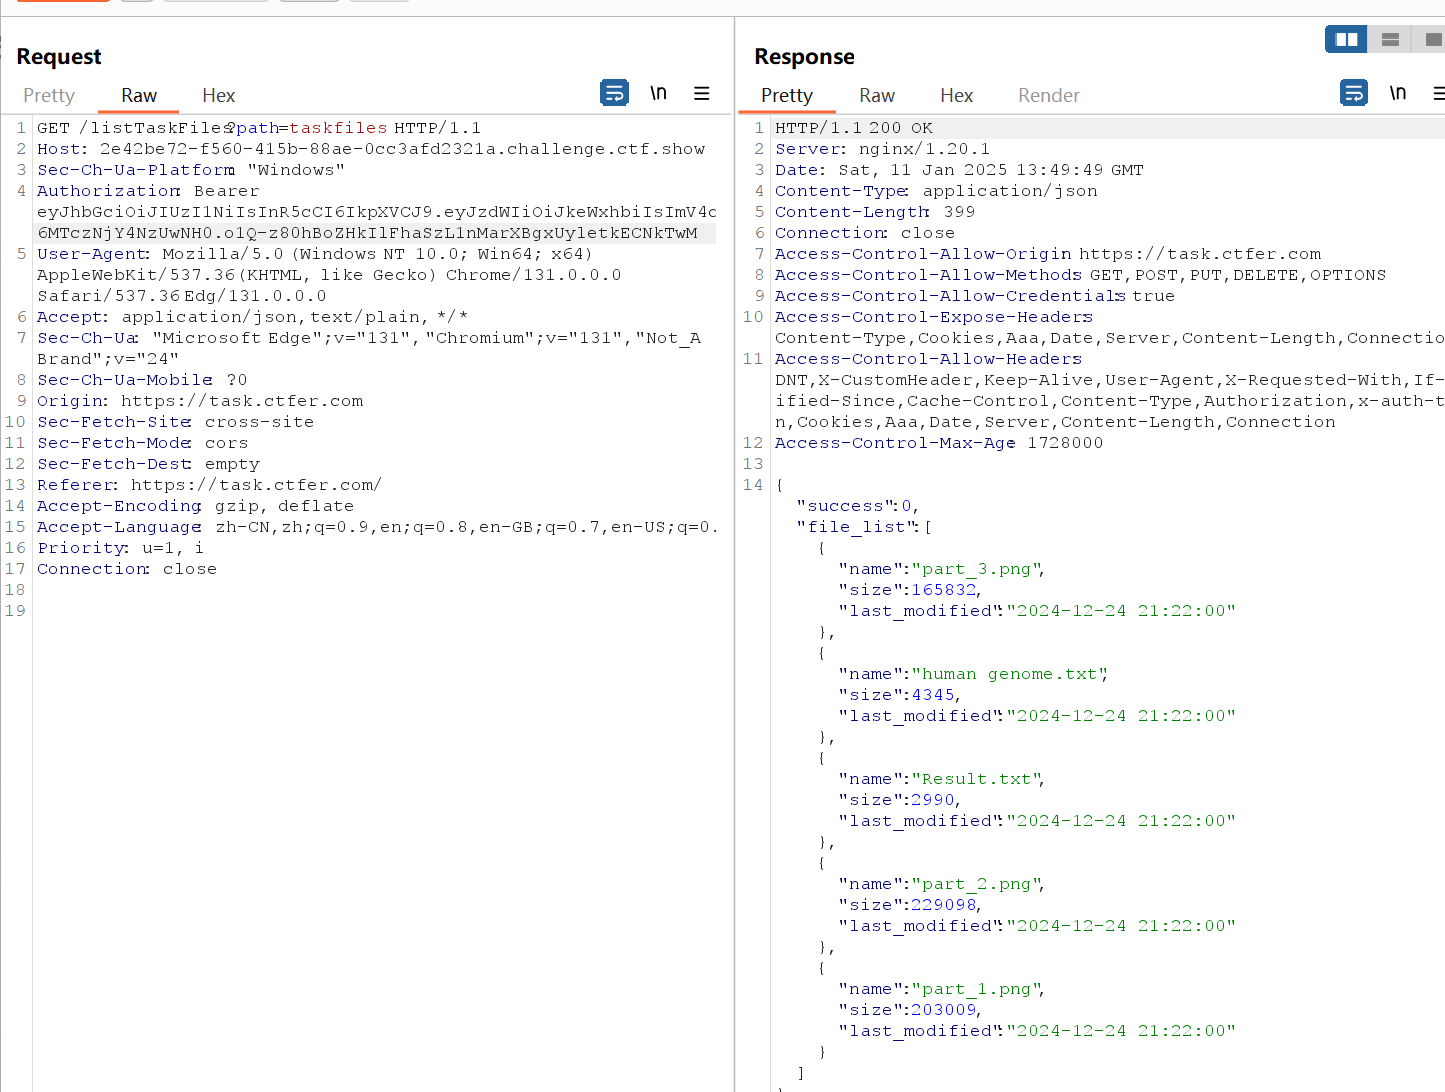Image resolution: width=1445 pixels, height=1092 pixels.
Task: Open the Request panel options menu
Action: (702, 93)
